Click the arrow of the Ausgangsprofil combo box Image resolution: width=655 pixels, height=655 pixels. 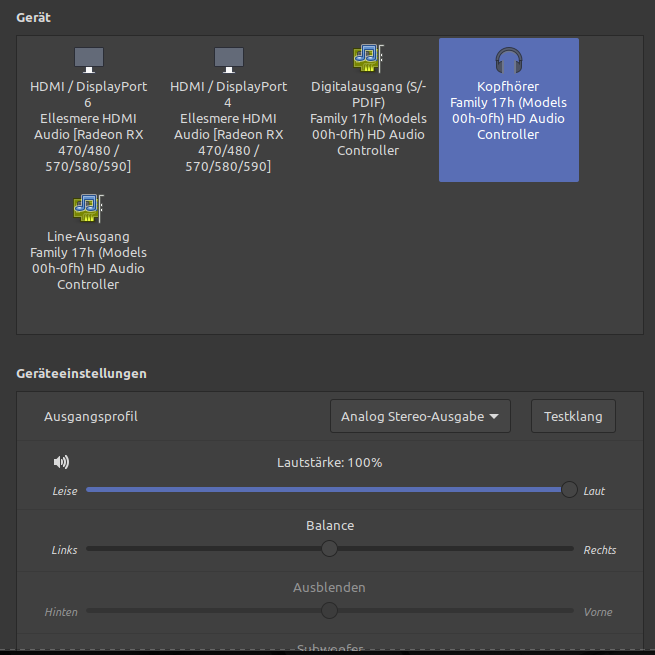(494, 417)
